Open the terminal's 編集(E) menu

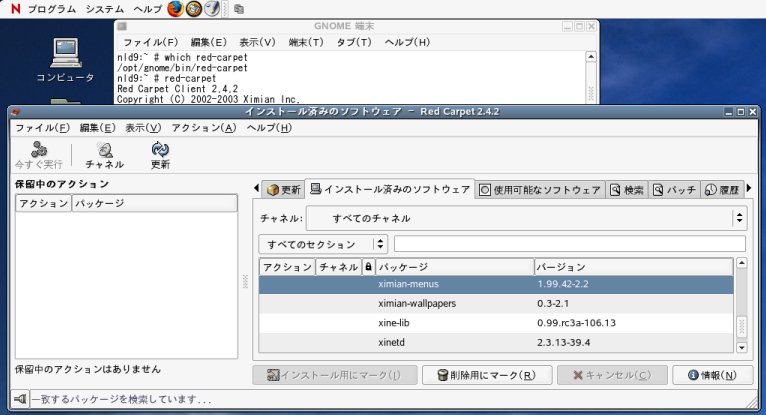coord(209,42)
